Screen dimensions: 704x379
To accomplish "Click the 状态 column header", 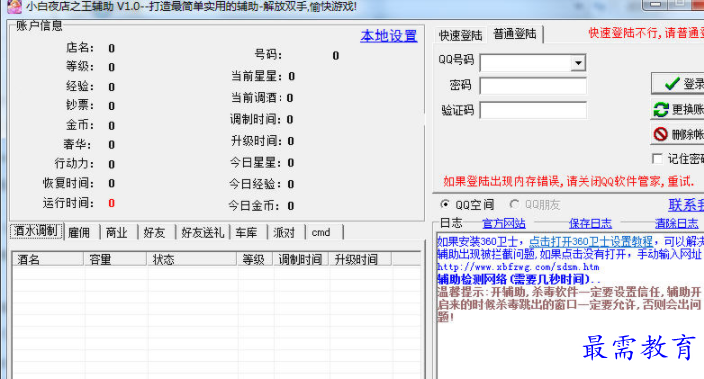I will [192, 259].
